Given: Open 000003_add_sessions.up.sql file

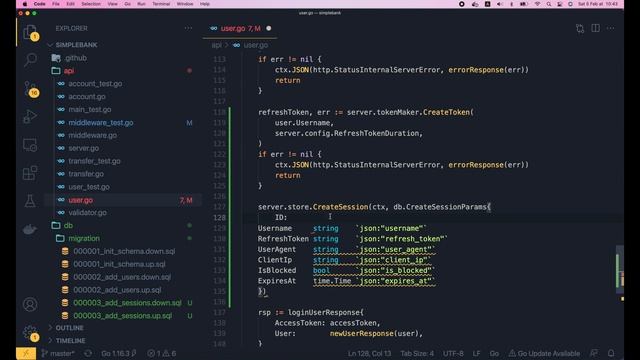Looking at the screenshot, I should (122, 316).
